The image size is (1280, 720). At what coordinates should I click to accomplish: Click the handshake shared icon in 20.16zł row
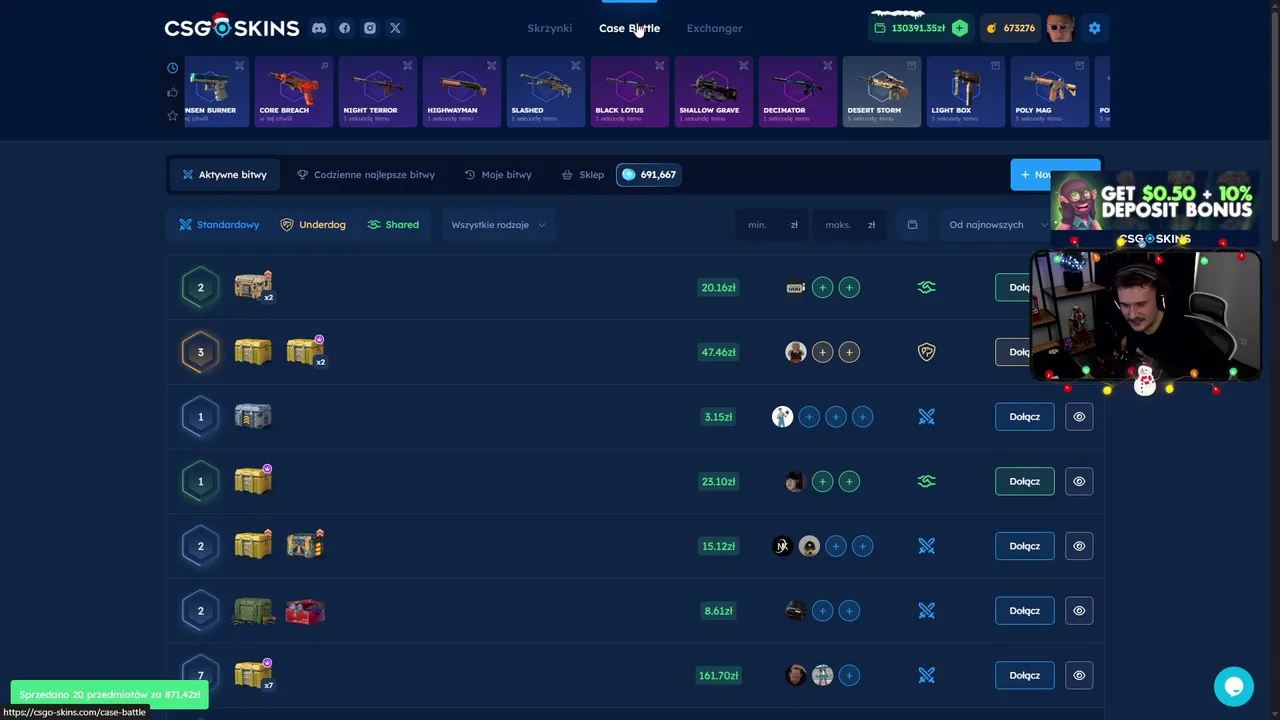(x=926, y=288)
